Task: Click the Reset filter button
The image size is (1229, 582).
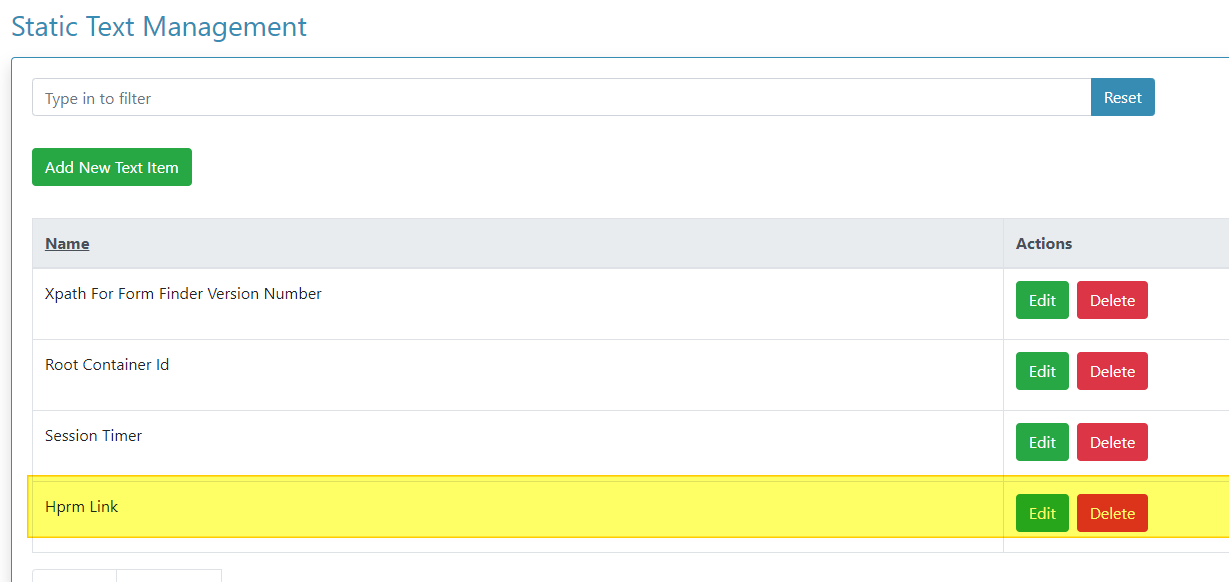Action: (x=1122, y=98)
